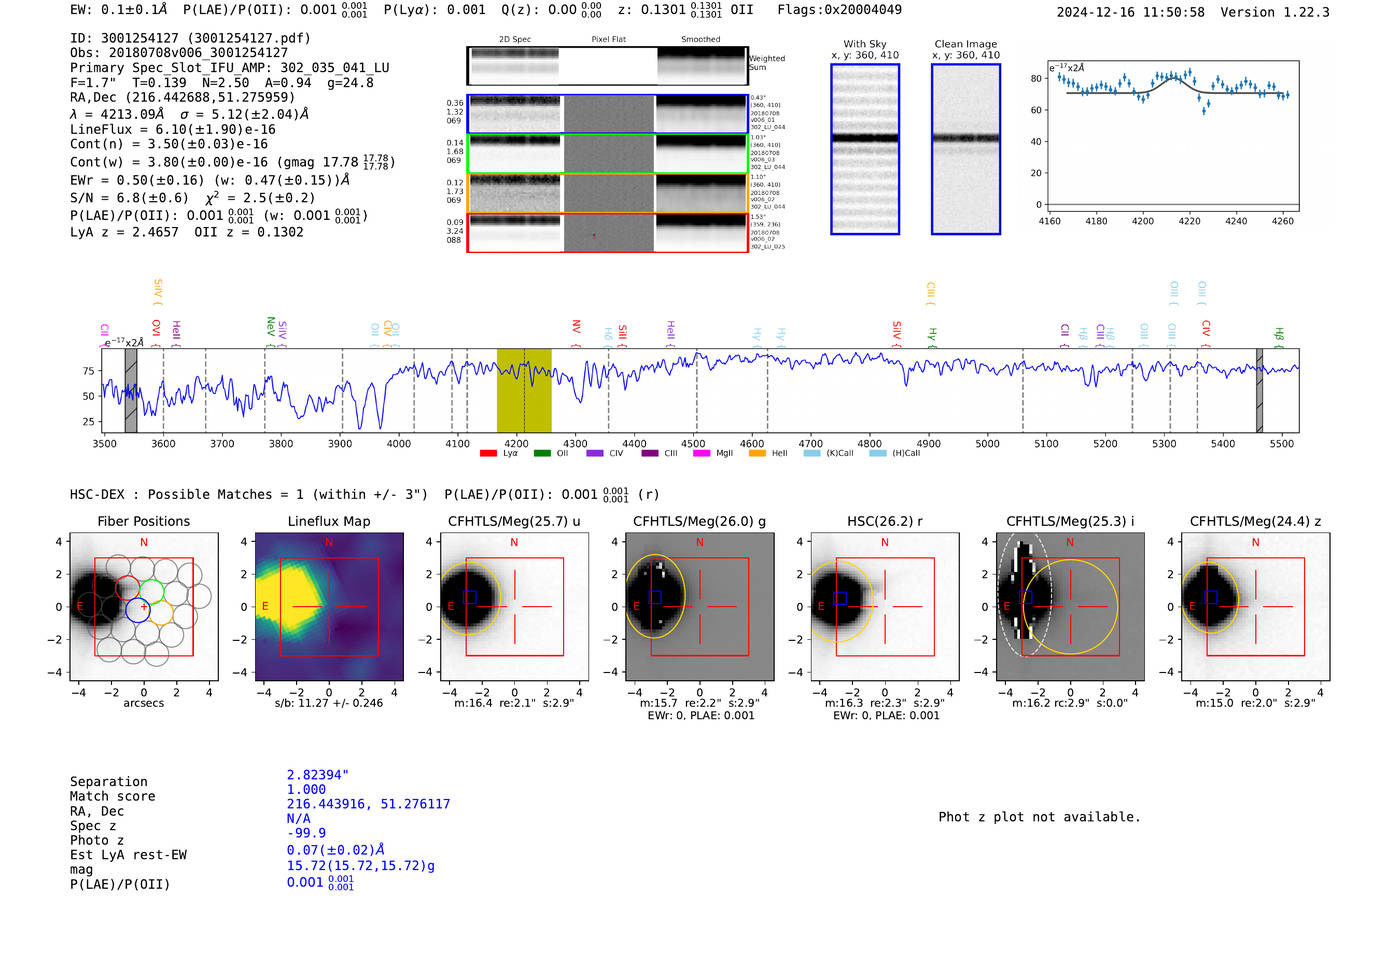
Task: Open the Fiber Positions image panel
Action: point(143,606)
